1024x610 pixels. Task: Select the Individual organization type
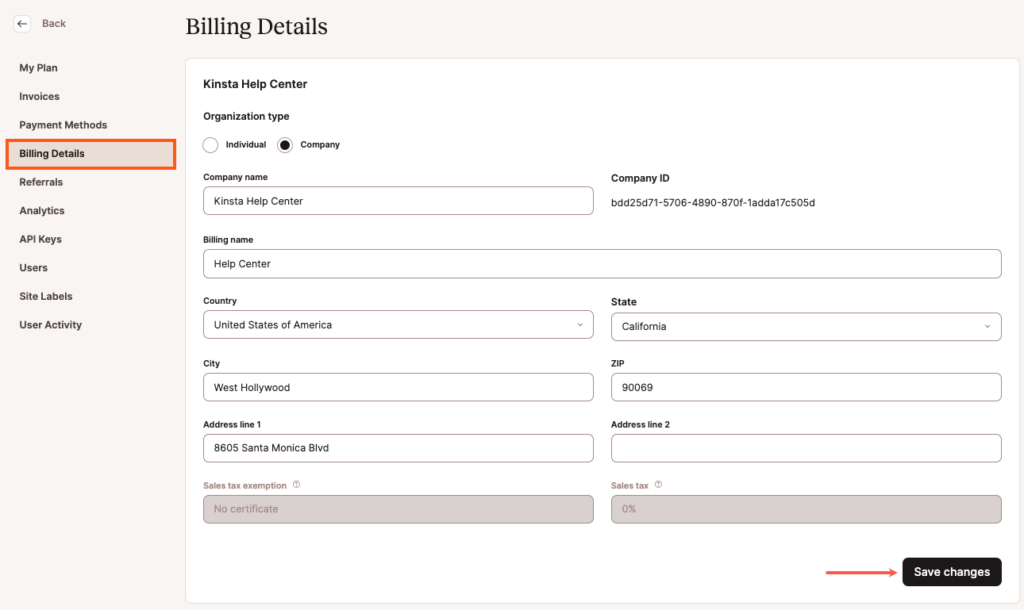[210, 144]
